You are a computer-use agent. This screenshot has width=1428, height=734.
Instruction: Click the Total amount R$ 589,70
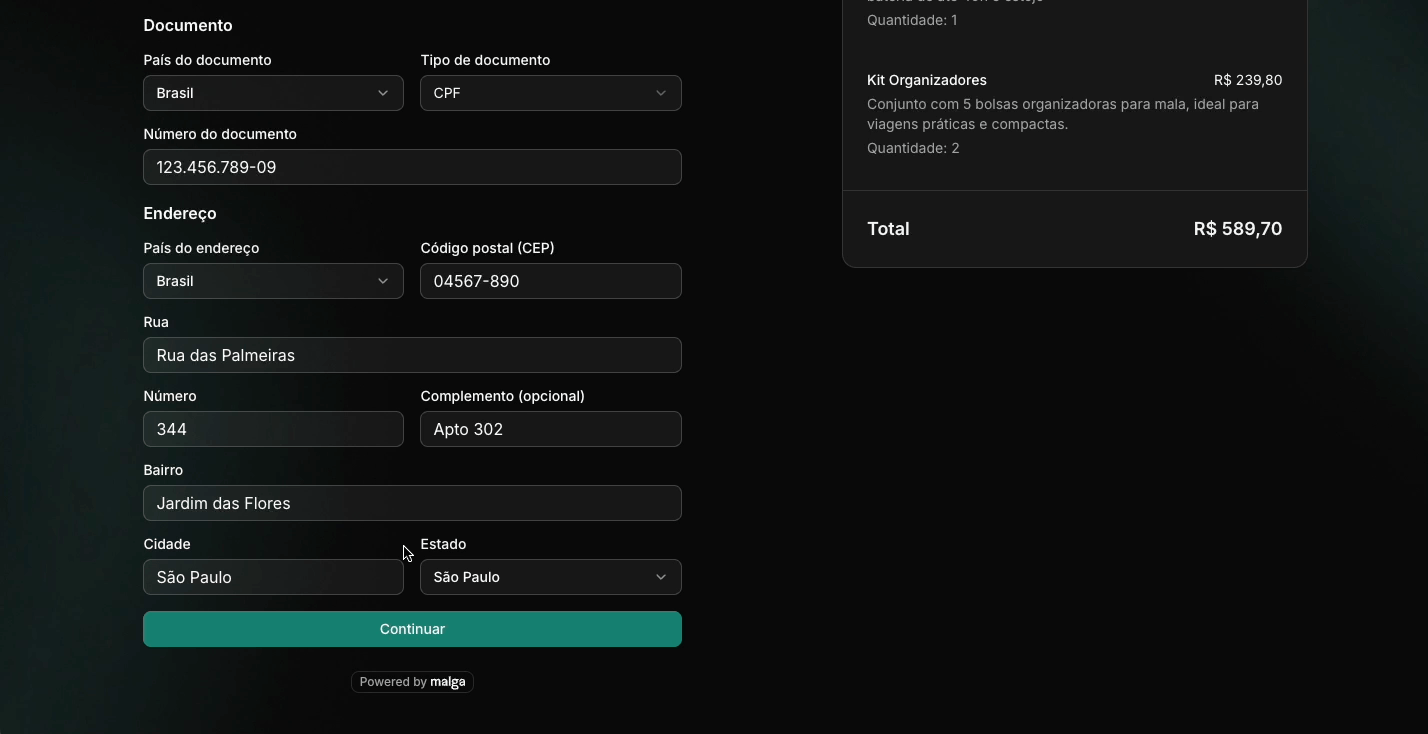coord(1238,228)
